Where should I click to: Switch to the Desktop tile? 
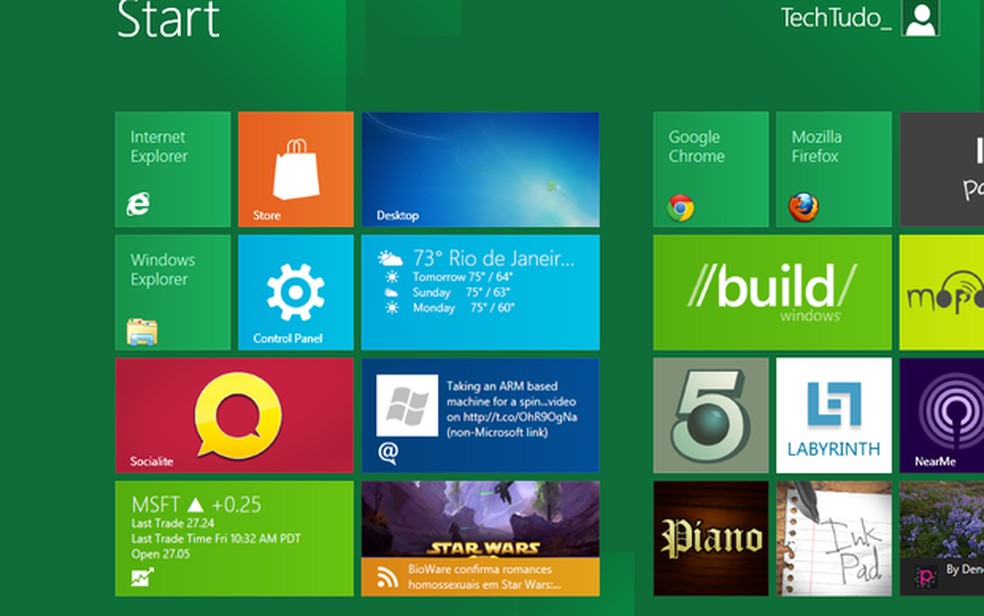480,168
